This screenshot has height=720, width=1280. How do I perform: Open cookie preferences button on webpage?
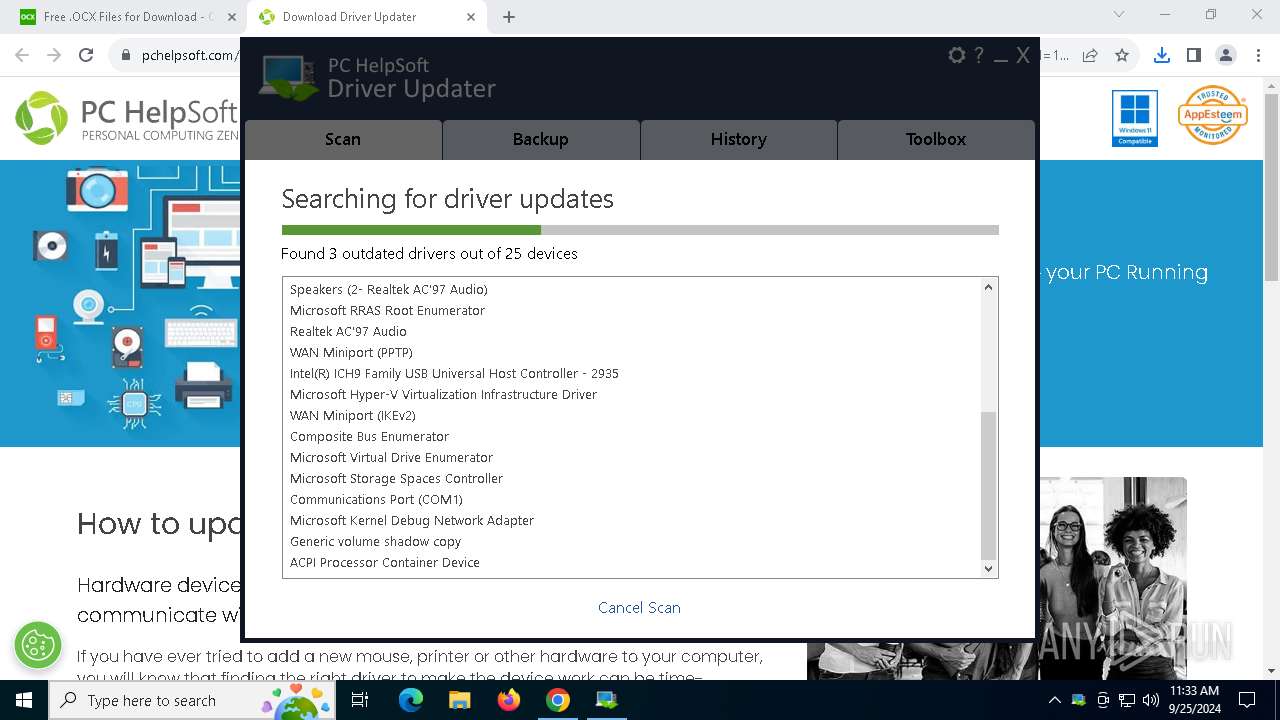coord(38,645)
